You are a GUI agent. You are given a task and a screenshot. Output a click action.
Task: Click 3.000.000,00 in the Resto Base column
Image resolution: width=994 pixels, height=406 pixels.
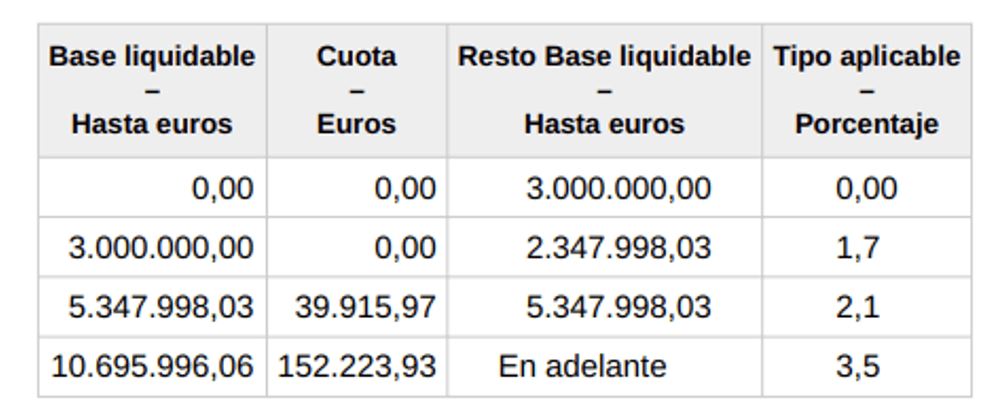point(604,188)
